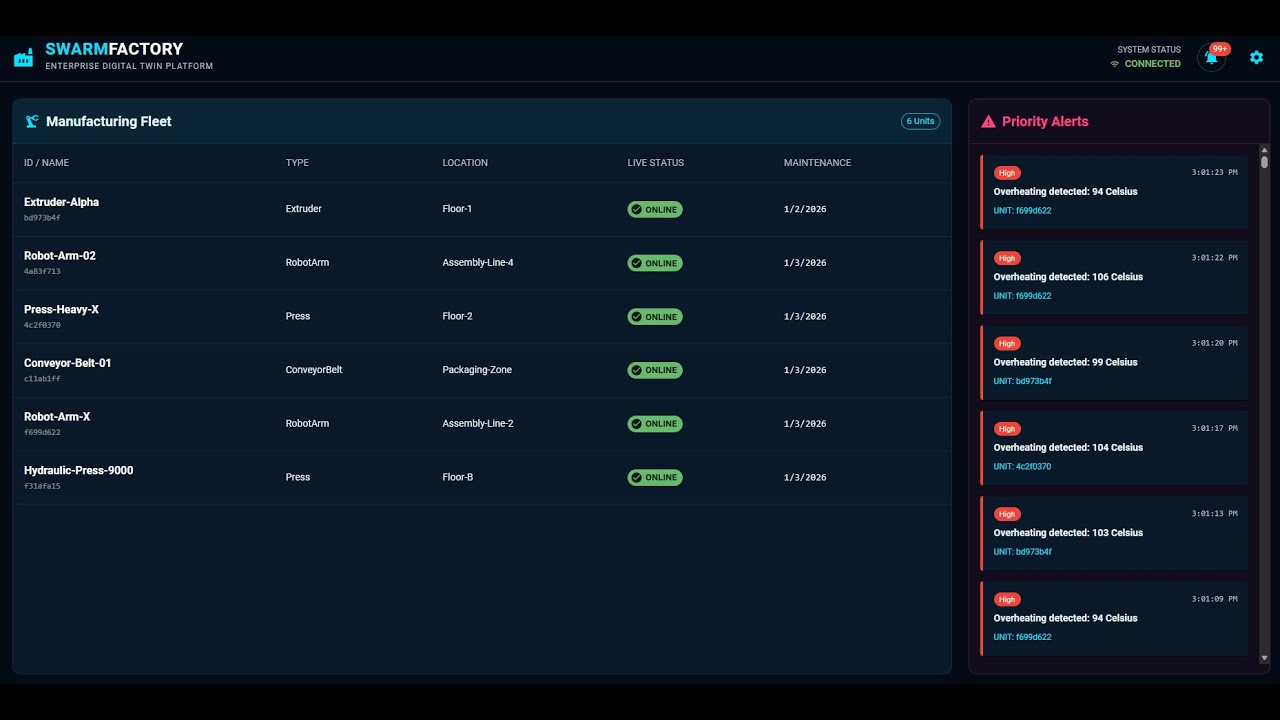
Task: Click the robot arm icon beside Manufacturing Fleet
Action: 32,121
